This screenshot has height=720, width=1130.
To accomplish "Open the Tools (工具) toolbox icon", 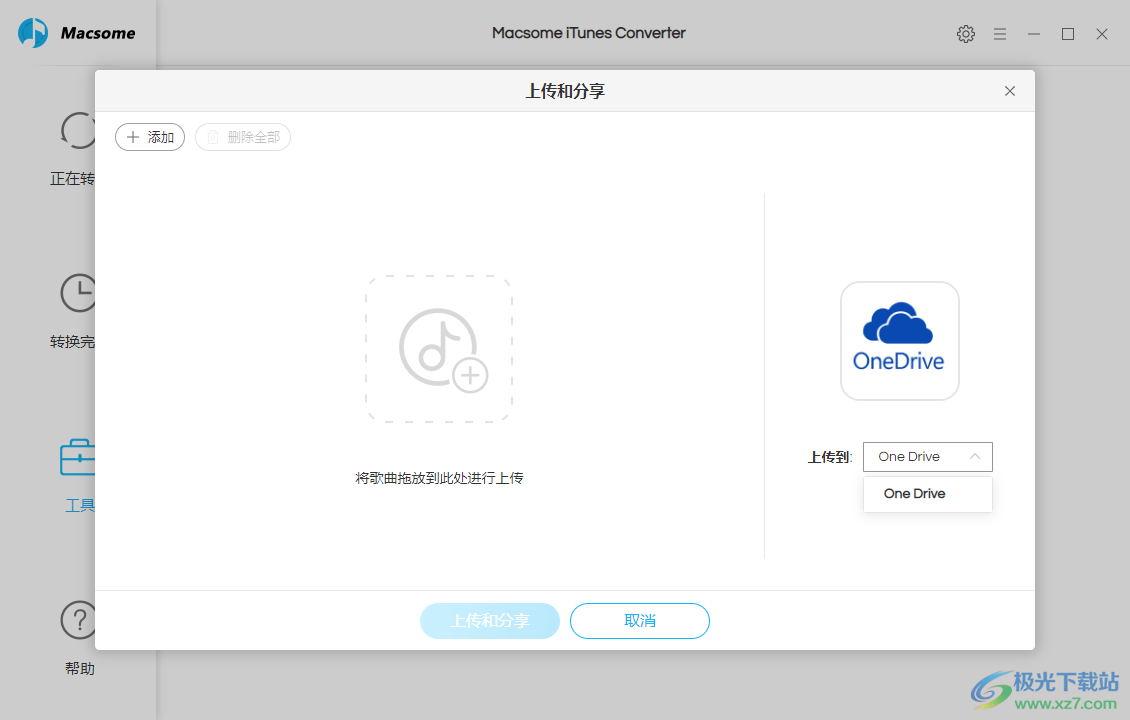I will 78,457.
